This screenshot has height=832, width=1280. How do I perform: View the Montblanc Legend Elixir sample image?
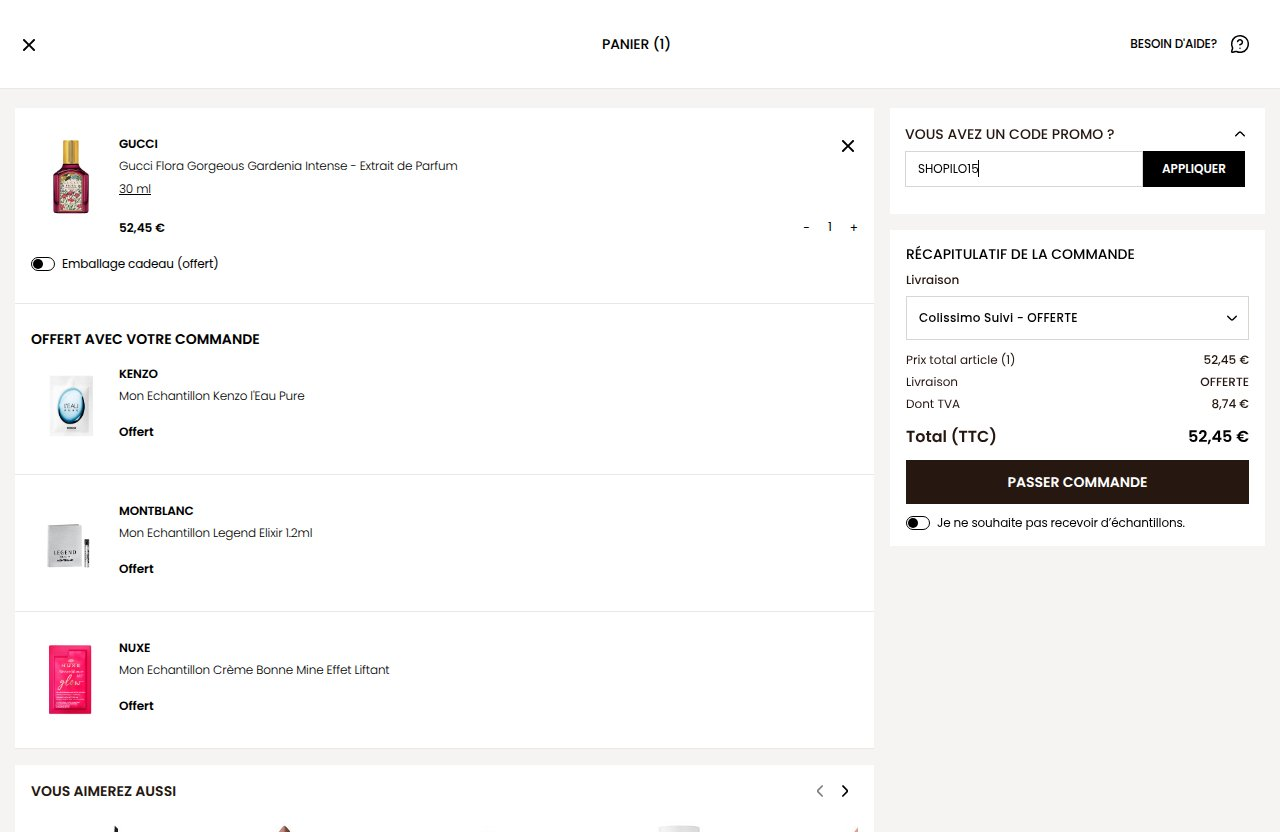[x=70, y=546]
